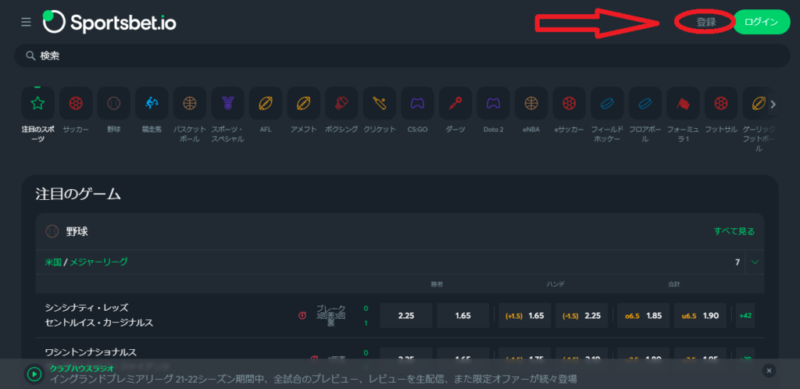This screenshot has width=800, height=389.
Task: Click the live timer icon for シンシナティ・レッズ match
Action: pyautogui.click(x=302, y=315)
